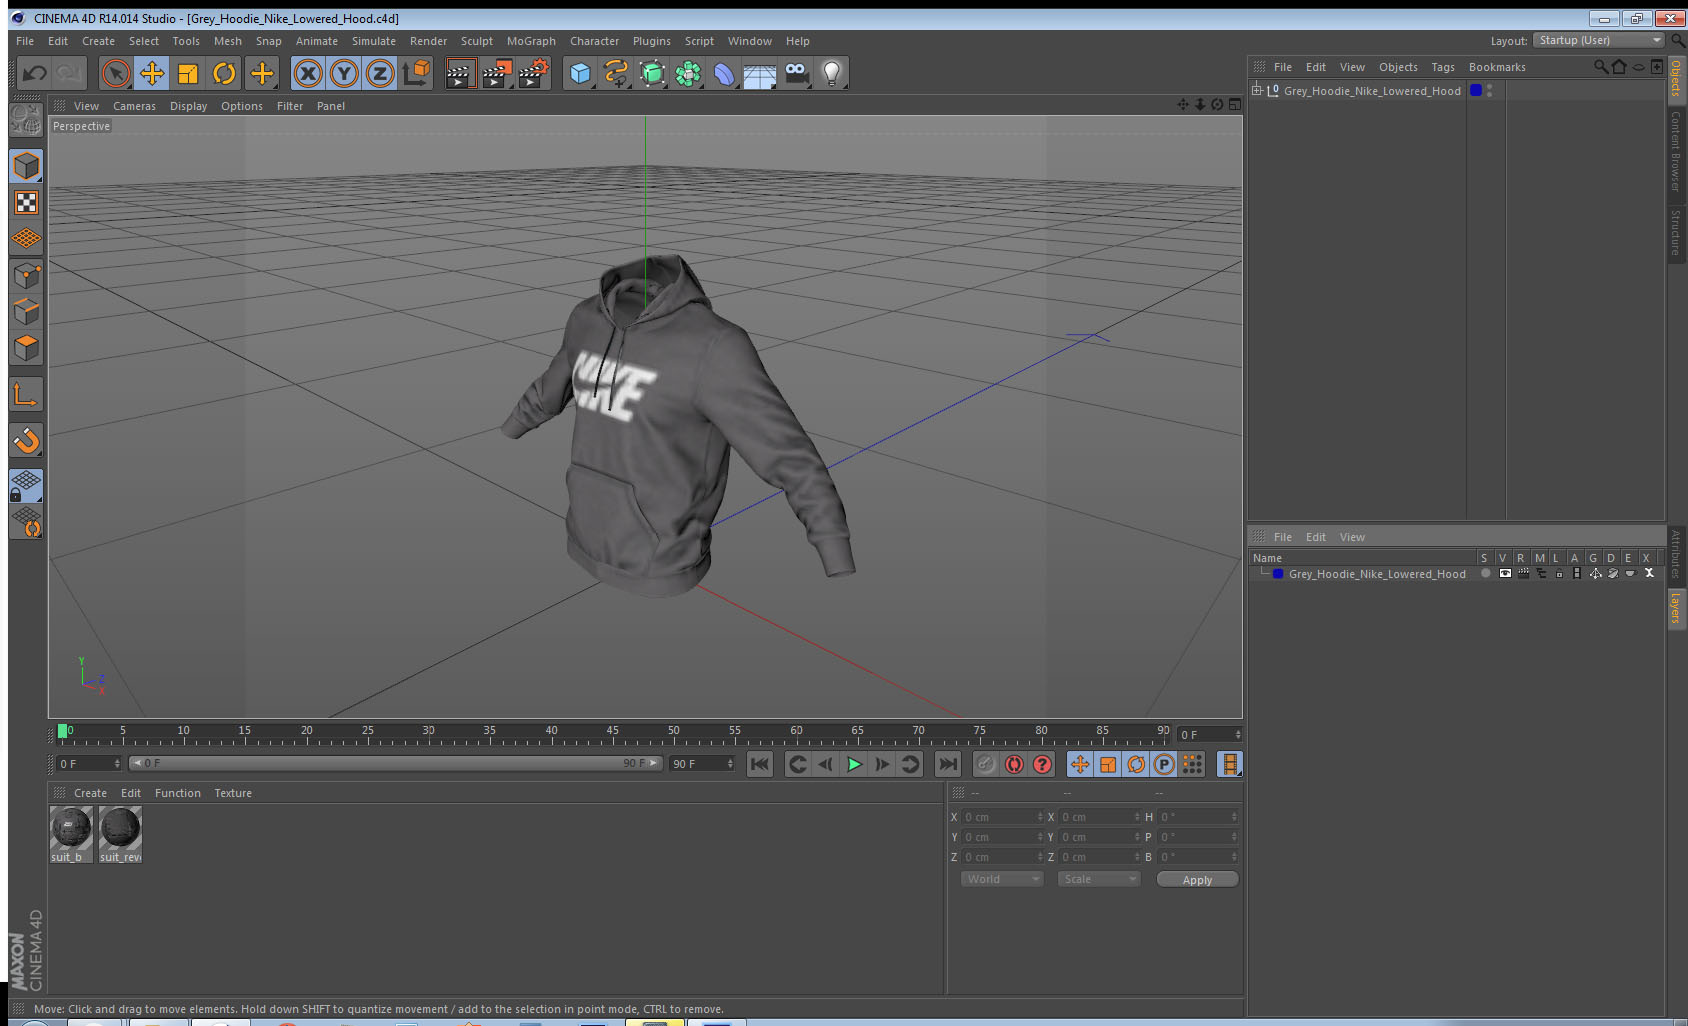The width and height of the screenshot is (1688, 1026).
Task: Click object layer color swatch in Object Manager
Action: point(1475,90)
